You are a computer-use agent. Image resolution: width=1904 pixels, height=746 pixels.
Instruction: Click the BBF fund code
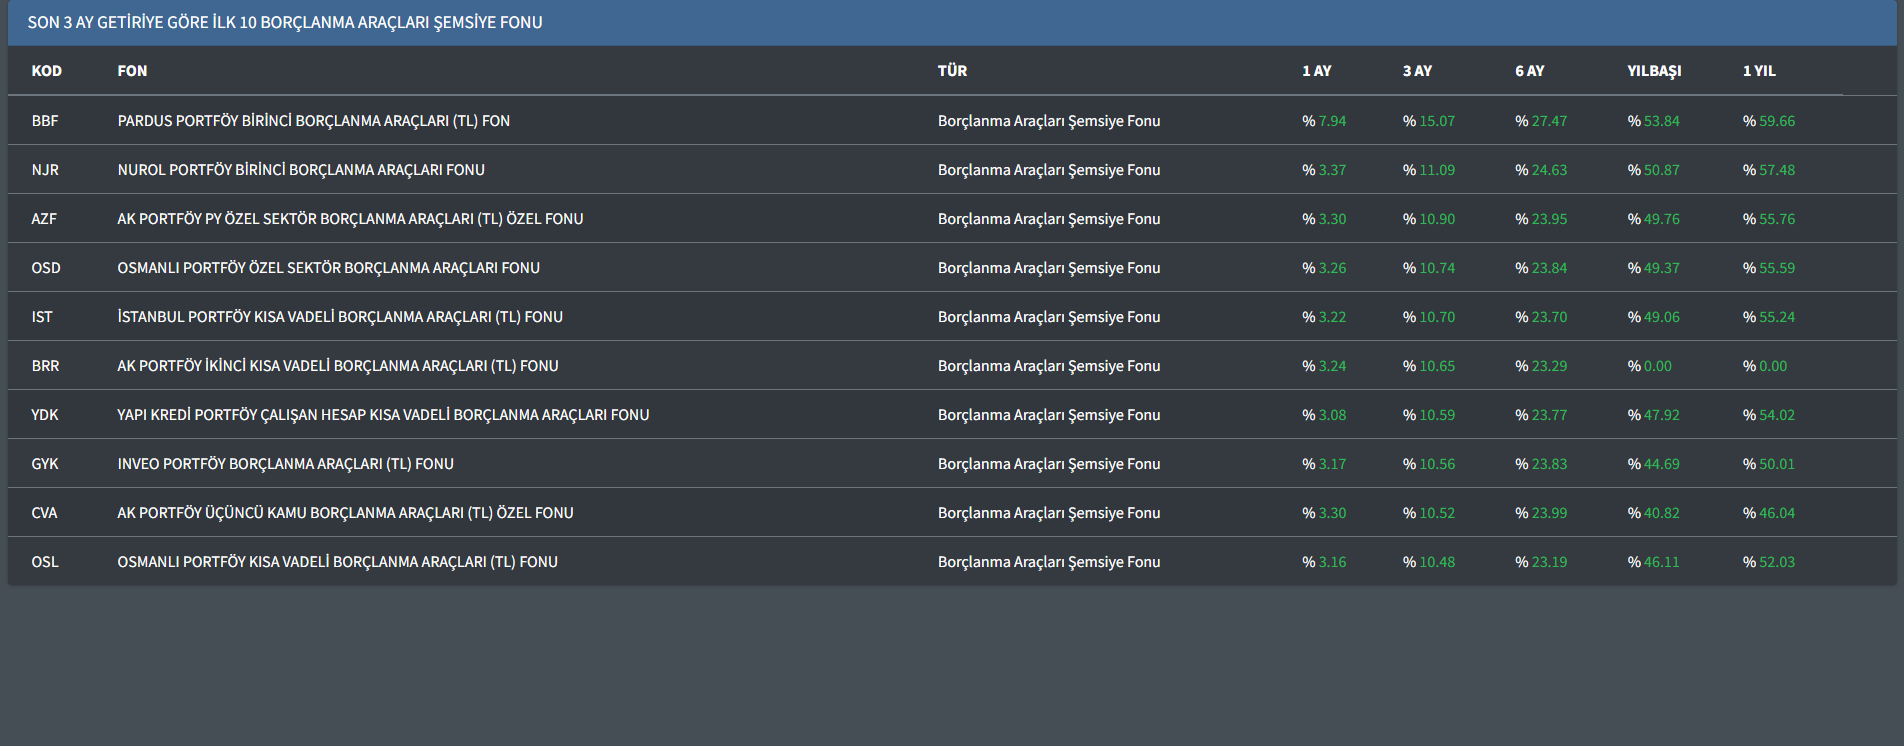pyautogui.click(x=45, y=121)
